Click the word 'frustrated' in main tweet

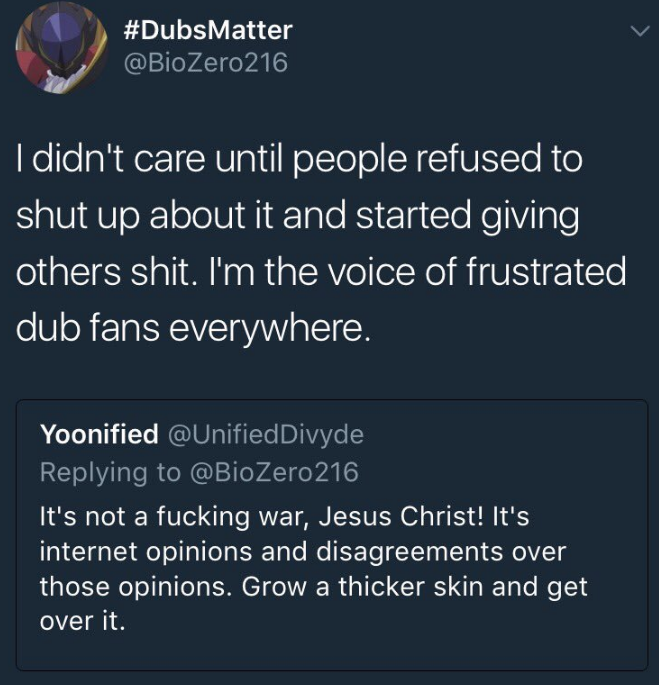[546, 272]
